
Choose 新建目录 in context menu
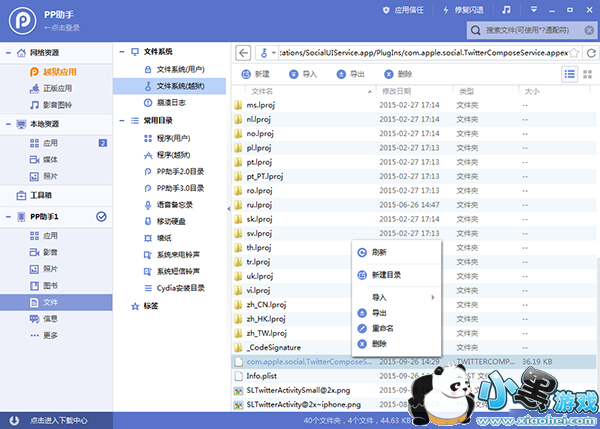tap(396, 275)
